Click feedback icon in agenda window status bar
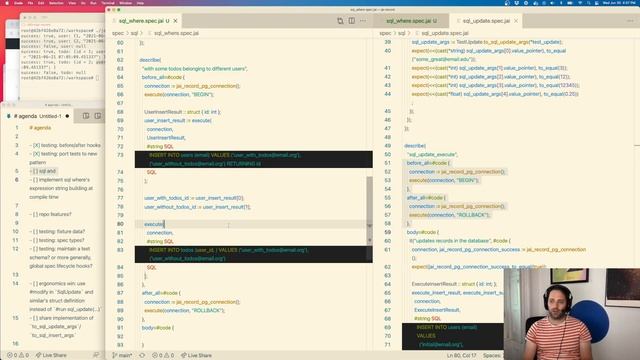Screen dimensions: 640x360 click(96, 355)
